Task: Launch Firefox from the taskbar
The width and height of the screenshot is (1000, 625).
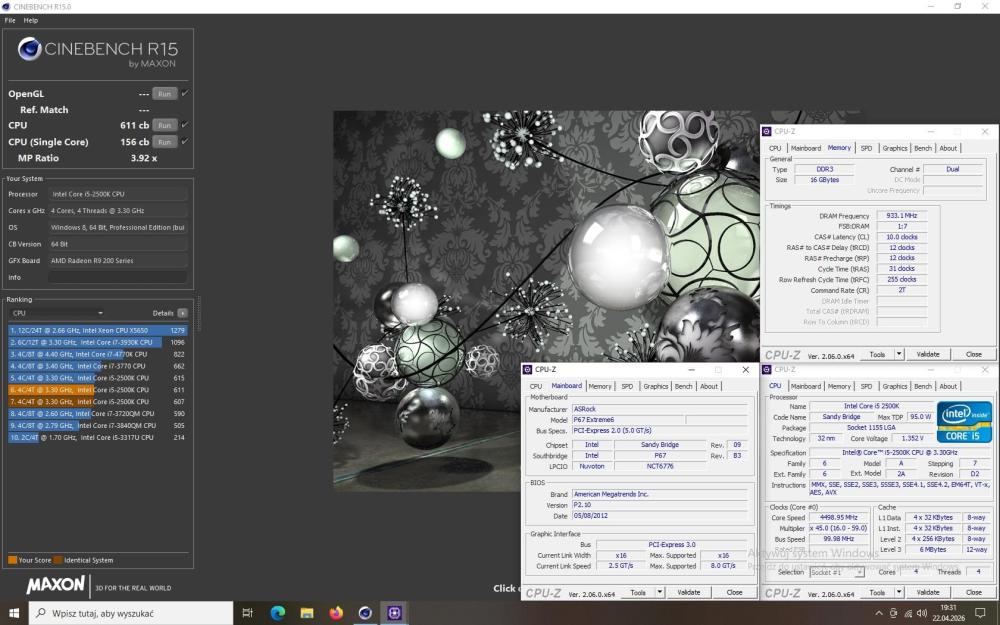Action: (336, 613)
